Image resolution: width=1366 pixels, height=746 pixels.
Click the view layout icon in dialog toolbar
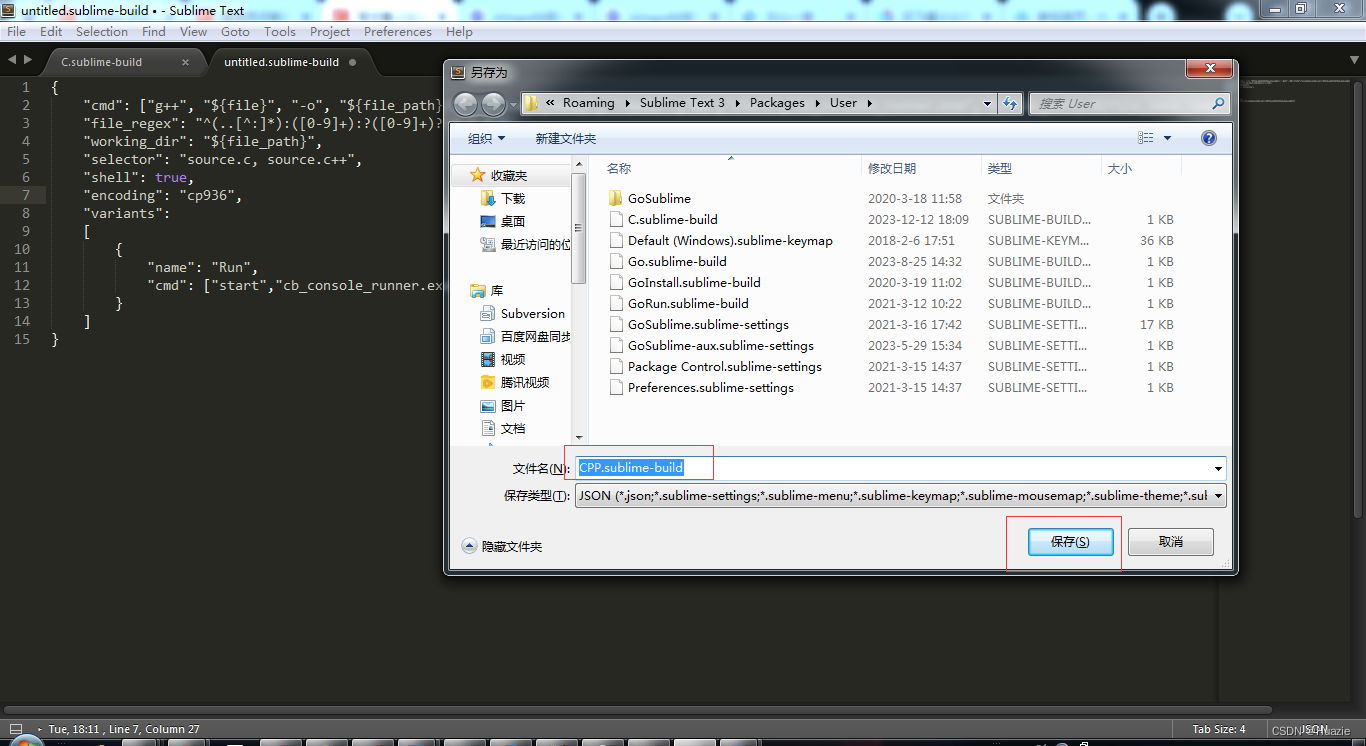point(1146,138)
